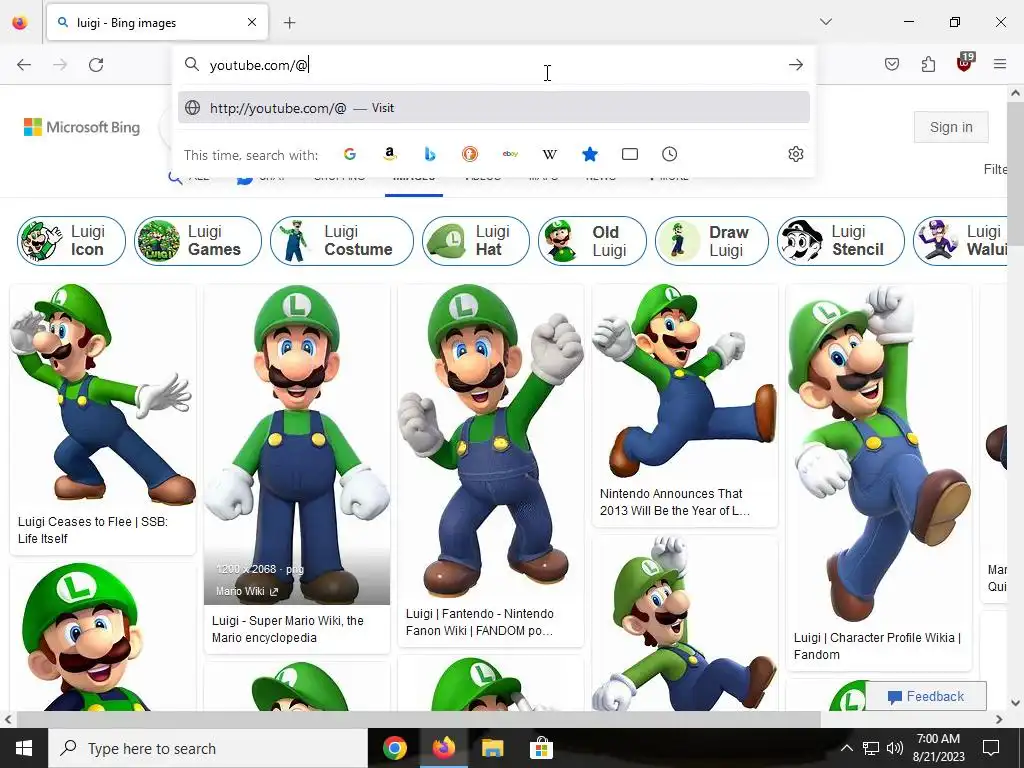The width and height of the screenshot is (1024, 768).
Task: Open the Fantendo Luigi image
Action: (490, 441)
